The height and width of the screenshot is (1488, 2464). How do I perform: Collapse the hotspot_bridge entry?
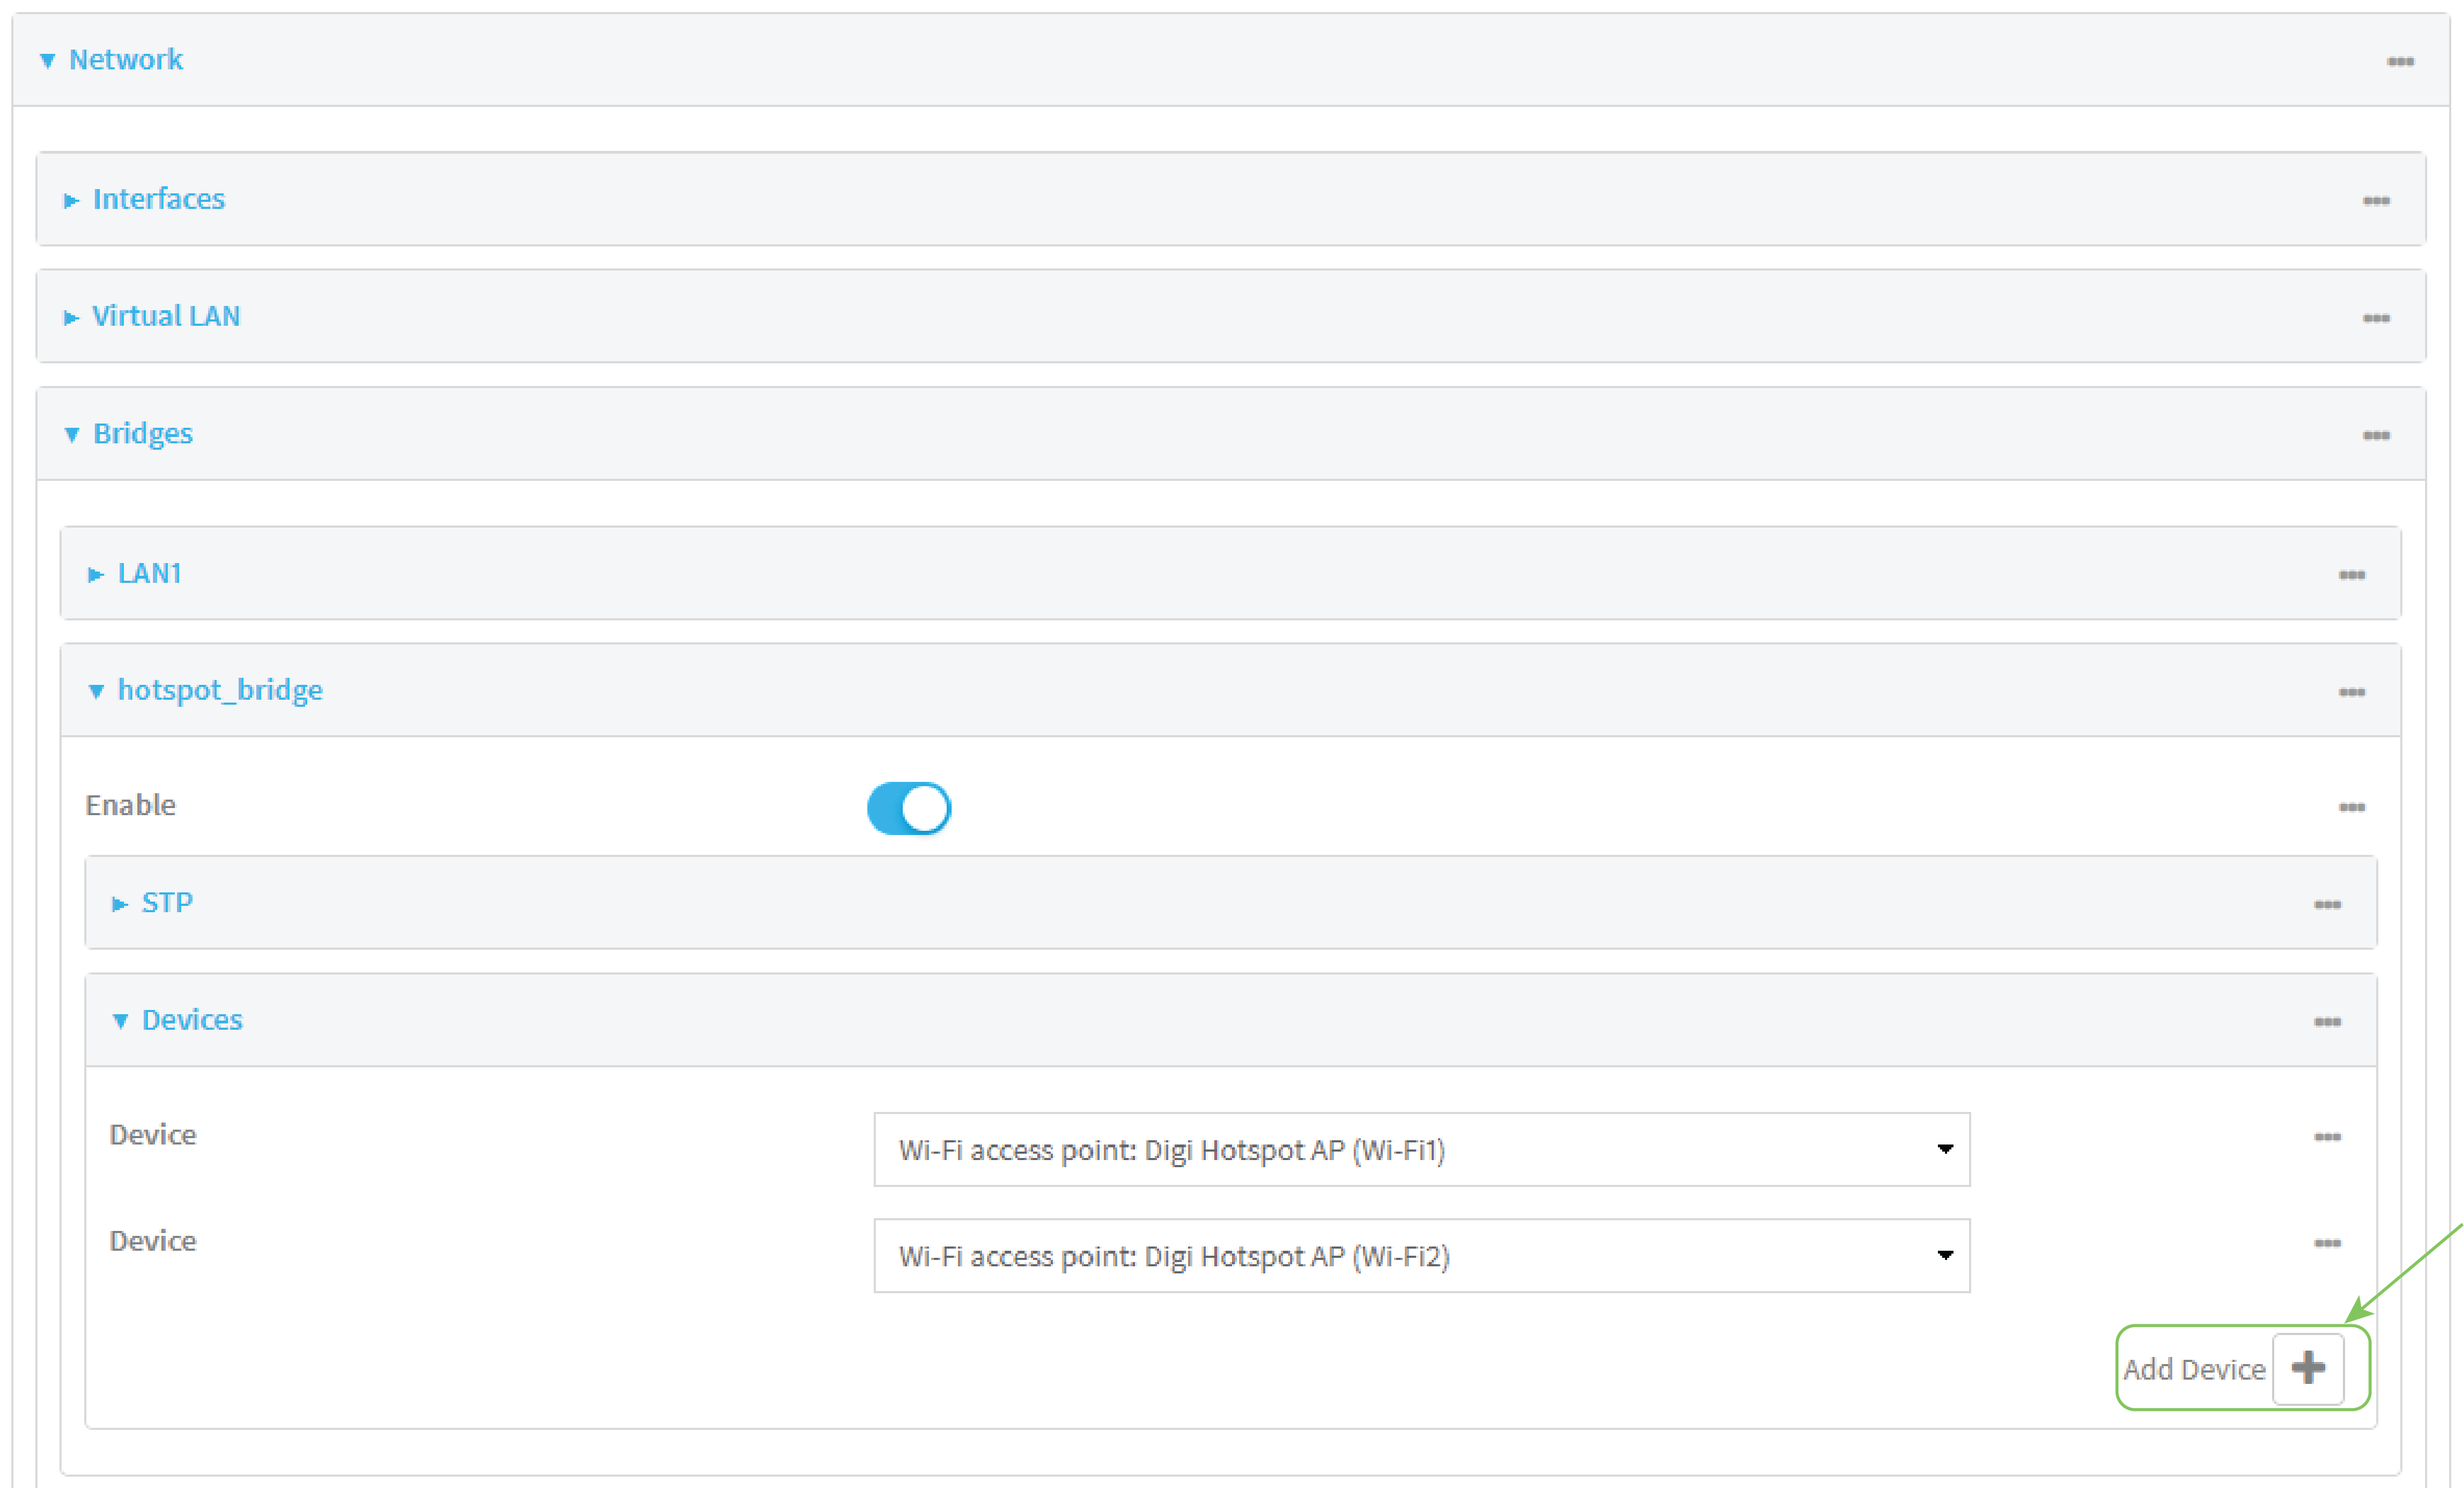pyautogui.click(x=219, y=690)
